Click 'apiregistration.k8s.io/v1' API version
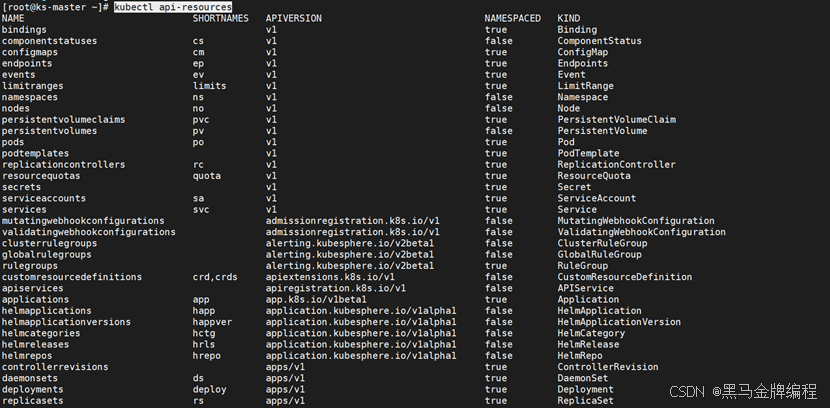830x408 pixels. pyautogui.click(x=336, y=288)
